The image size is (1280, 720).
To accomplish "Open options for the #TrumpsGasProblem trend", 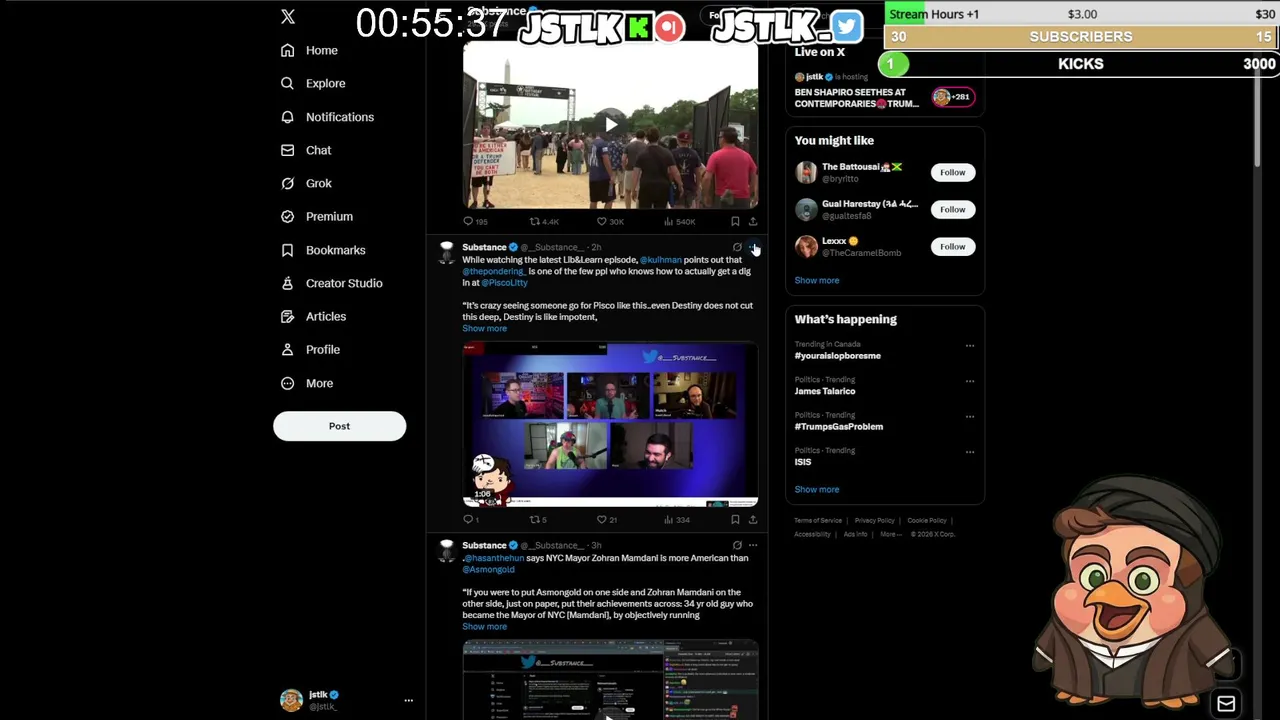I will click(969, 416).
